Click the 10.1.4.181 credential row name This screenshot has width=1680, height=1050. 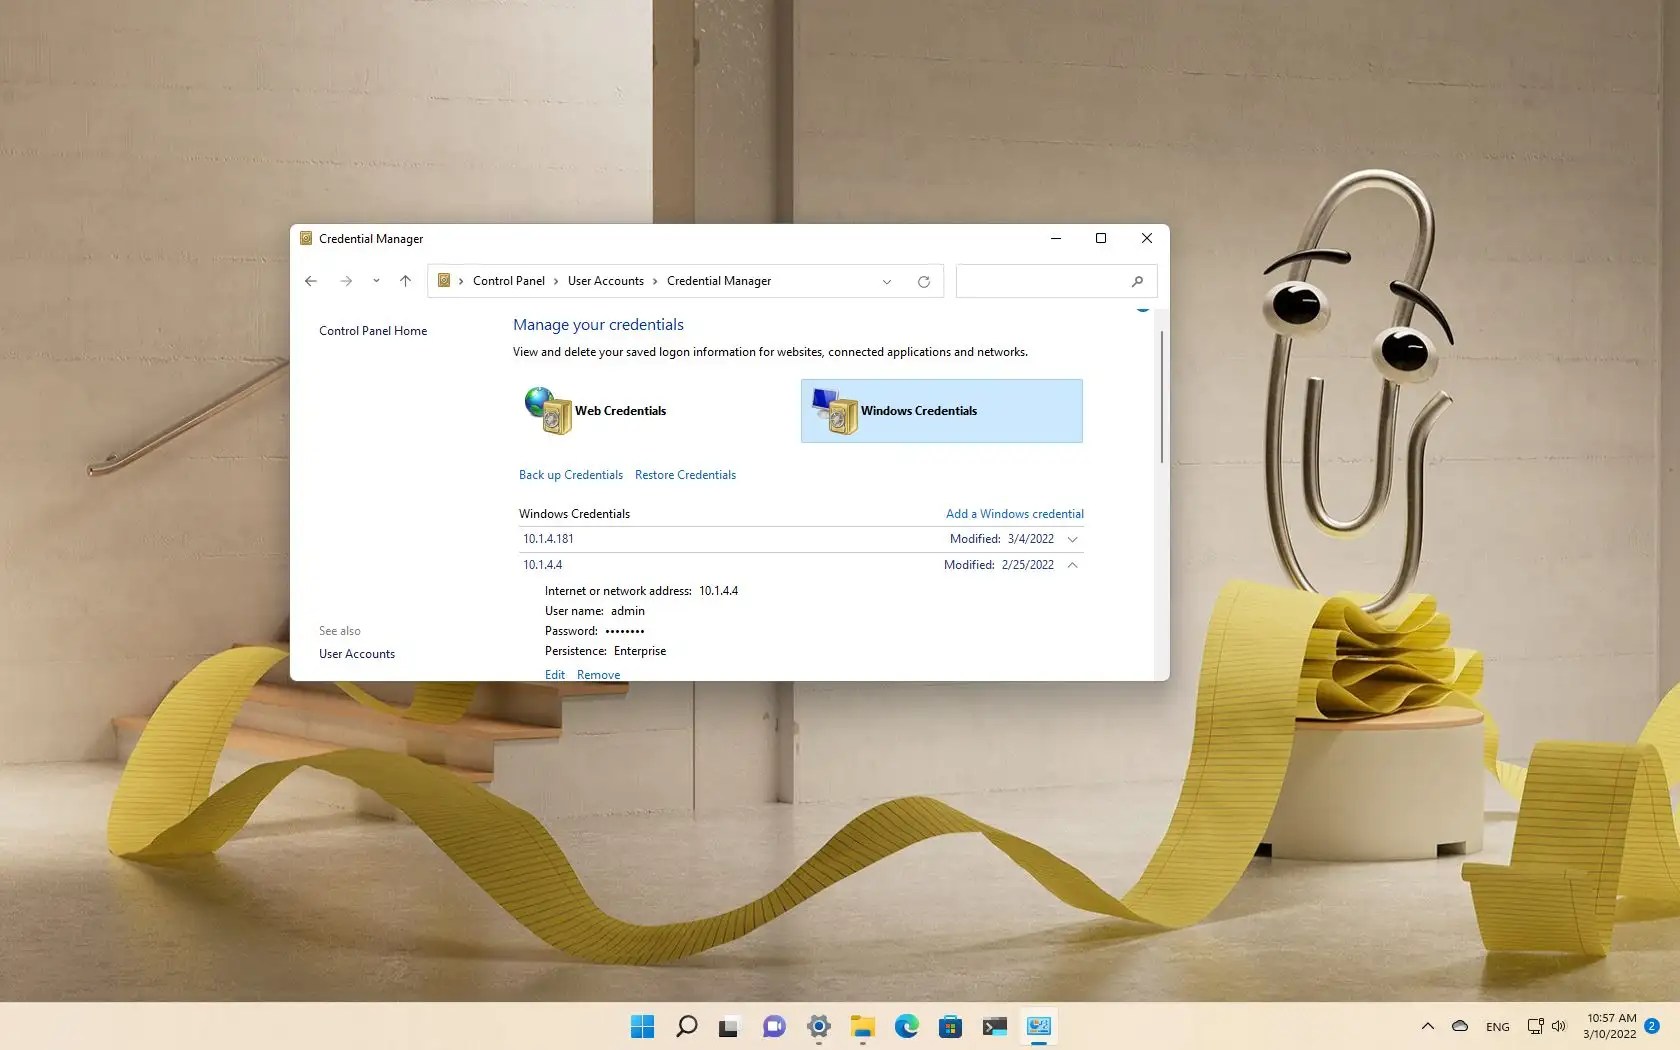pyautogui.click(x=548, y=539)
